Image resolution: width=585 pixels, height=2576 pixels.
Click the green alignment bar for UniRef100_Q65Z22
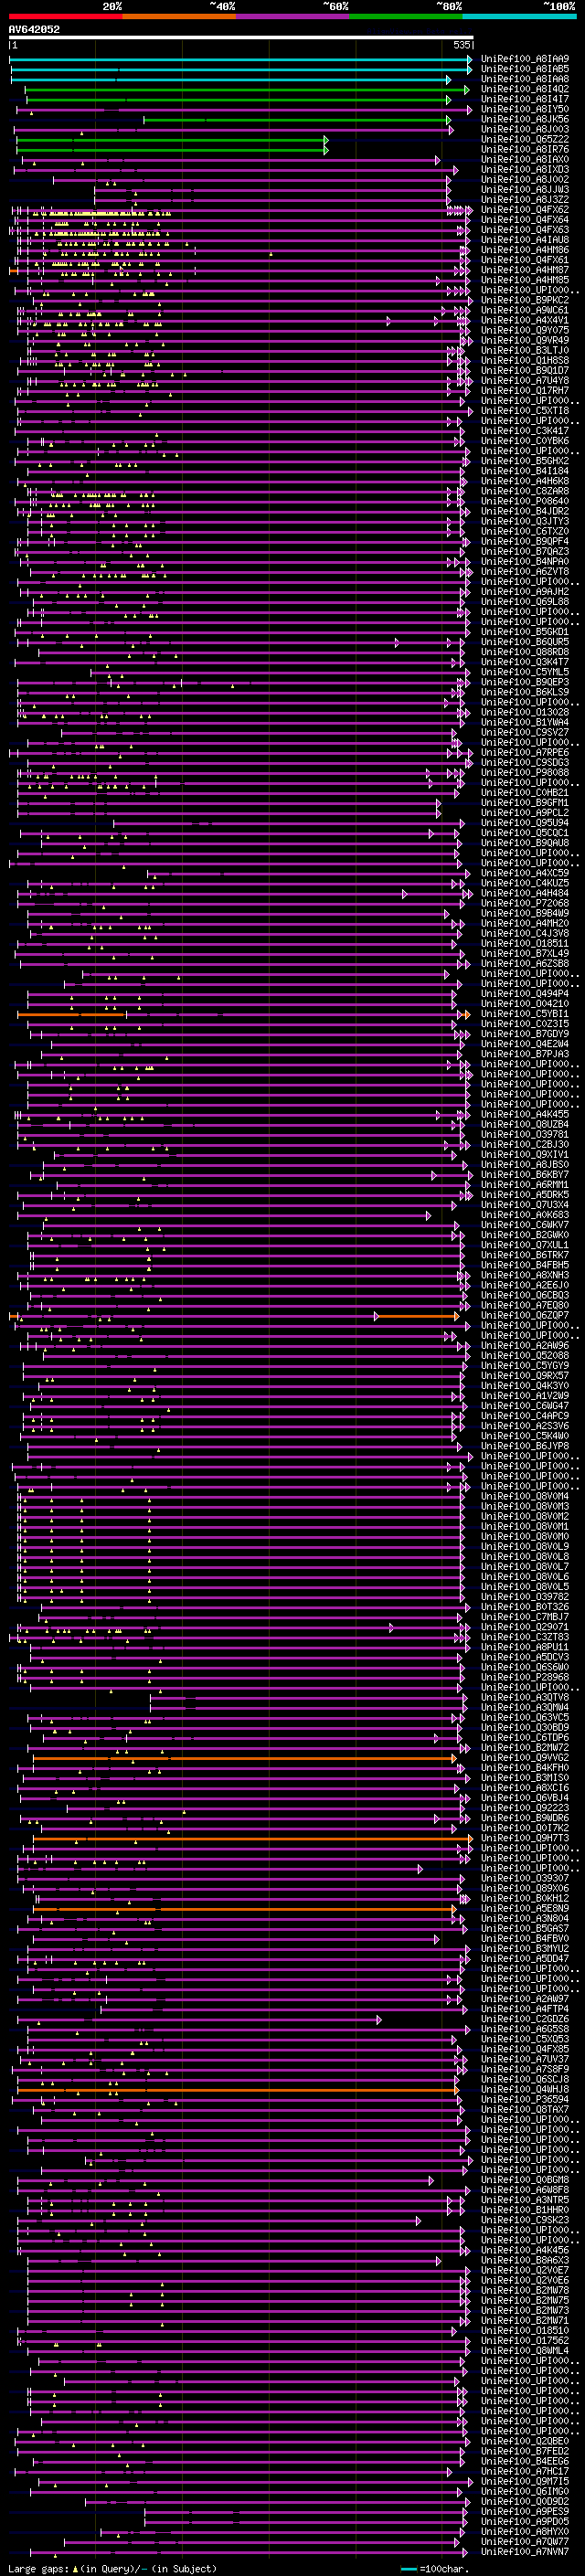(172, 139)
